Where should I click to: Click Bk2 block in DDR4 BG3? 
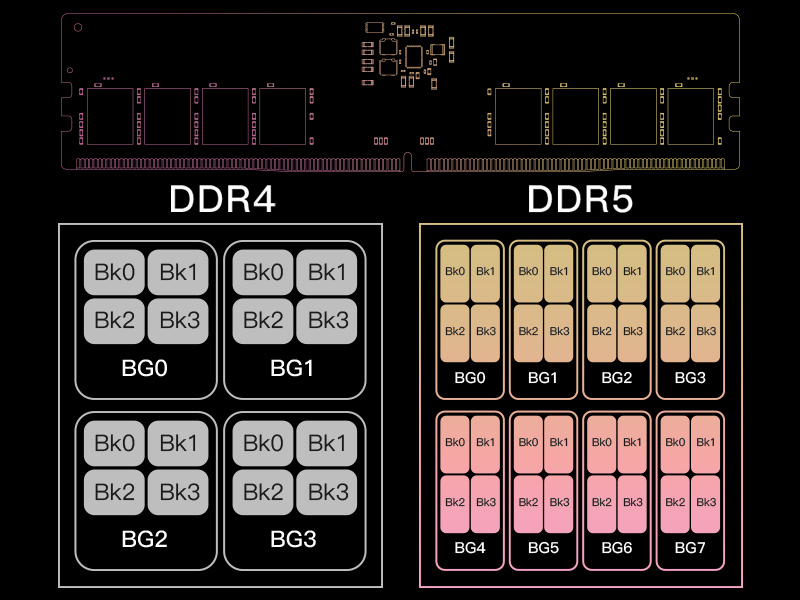tap(263, 492)
